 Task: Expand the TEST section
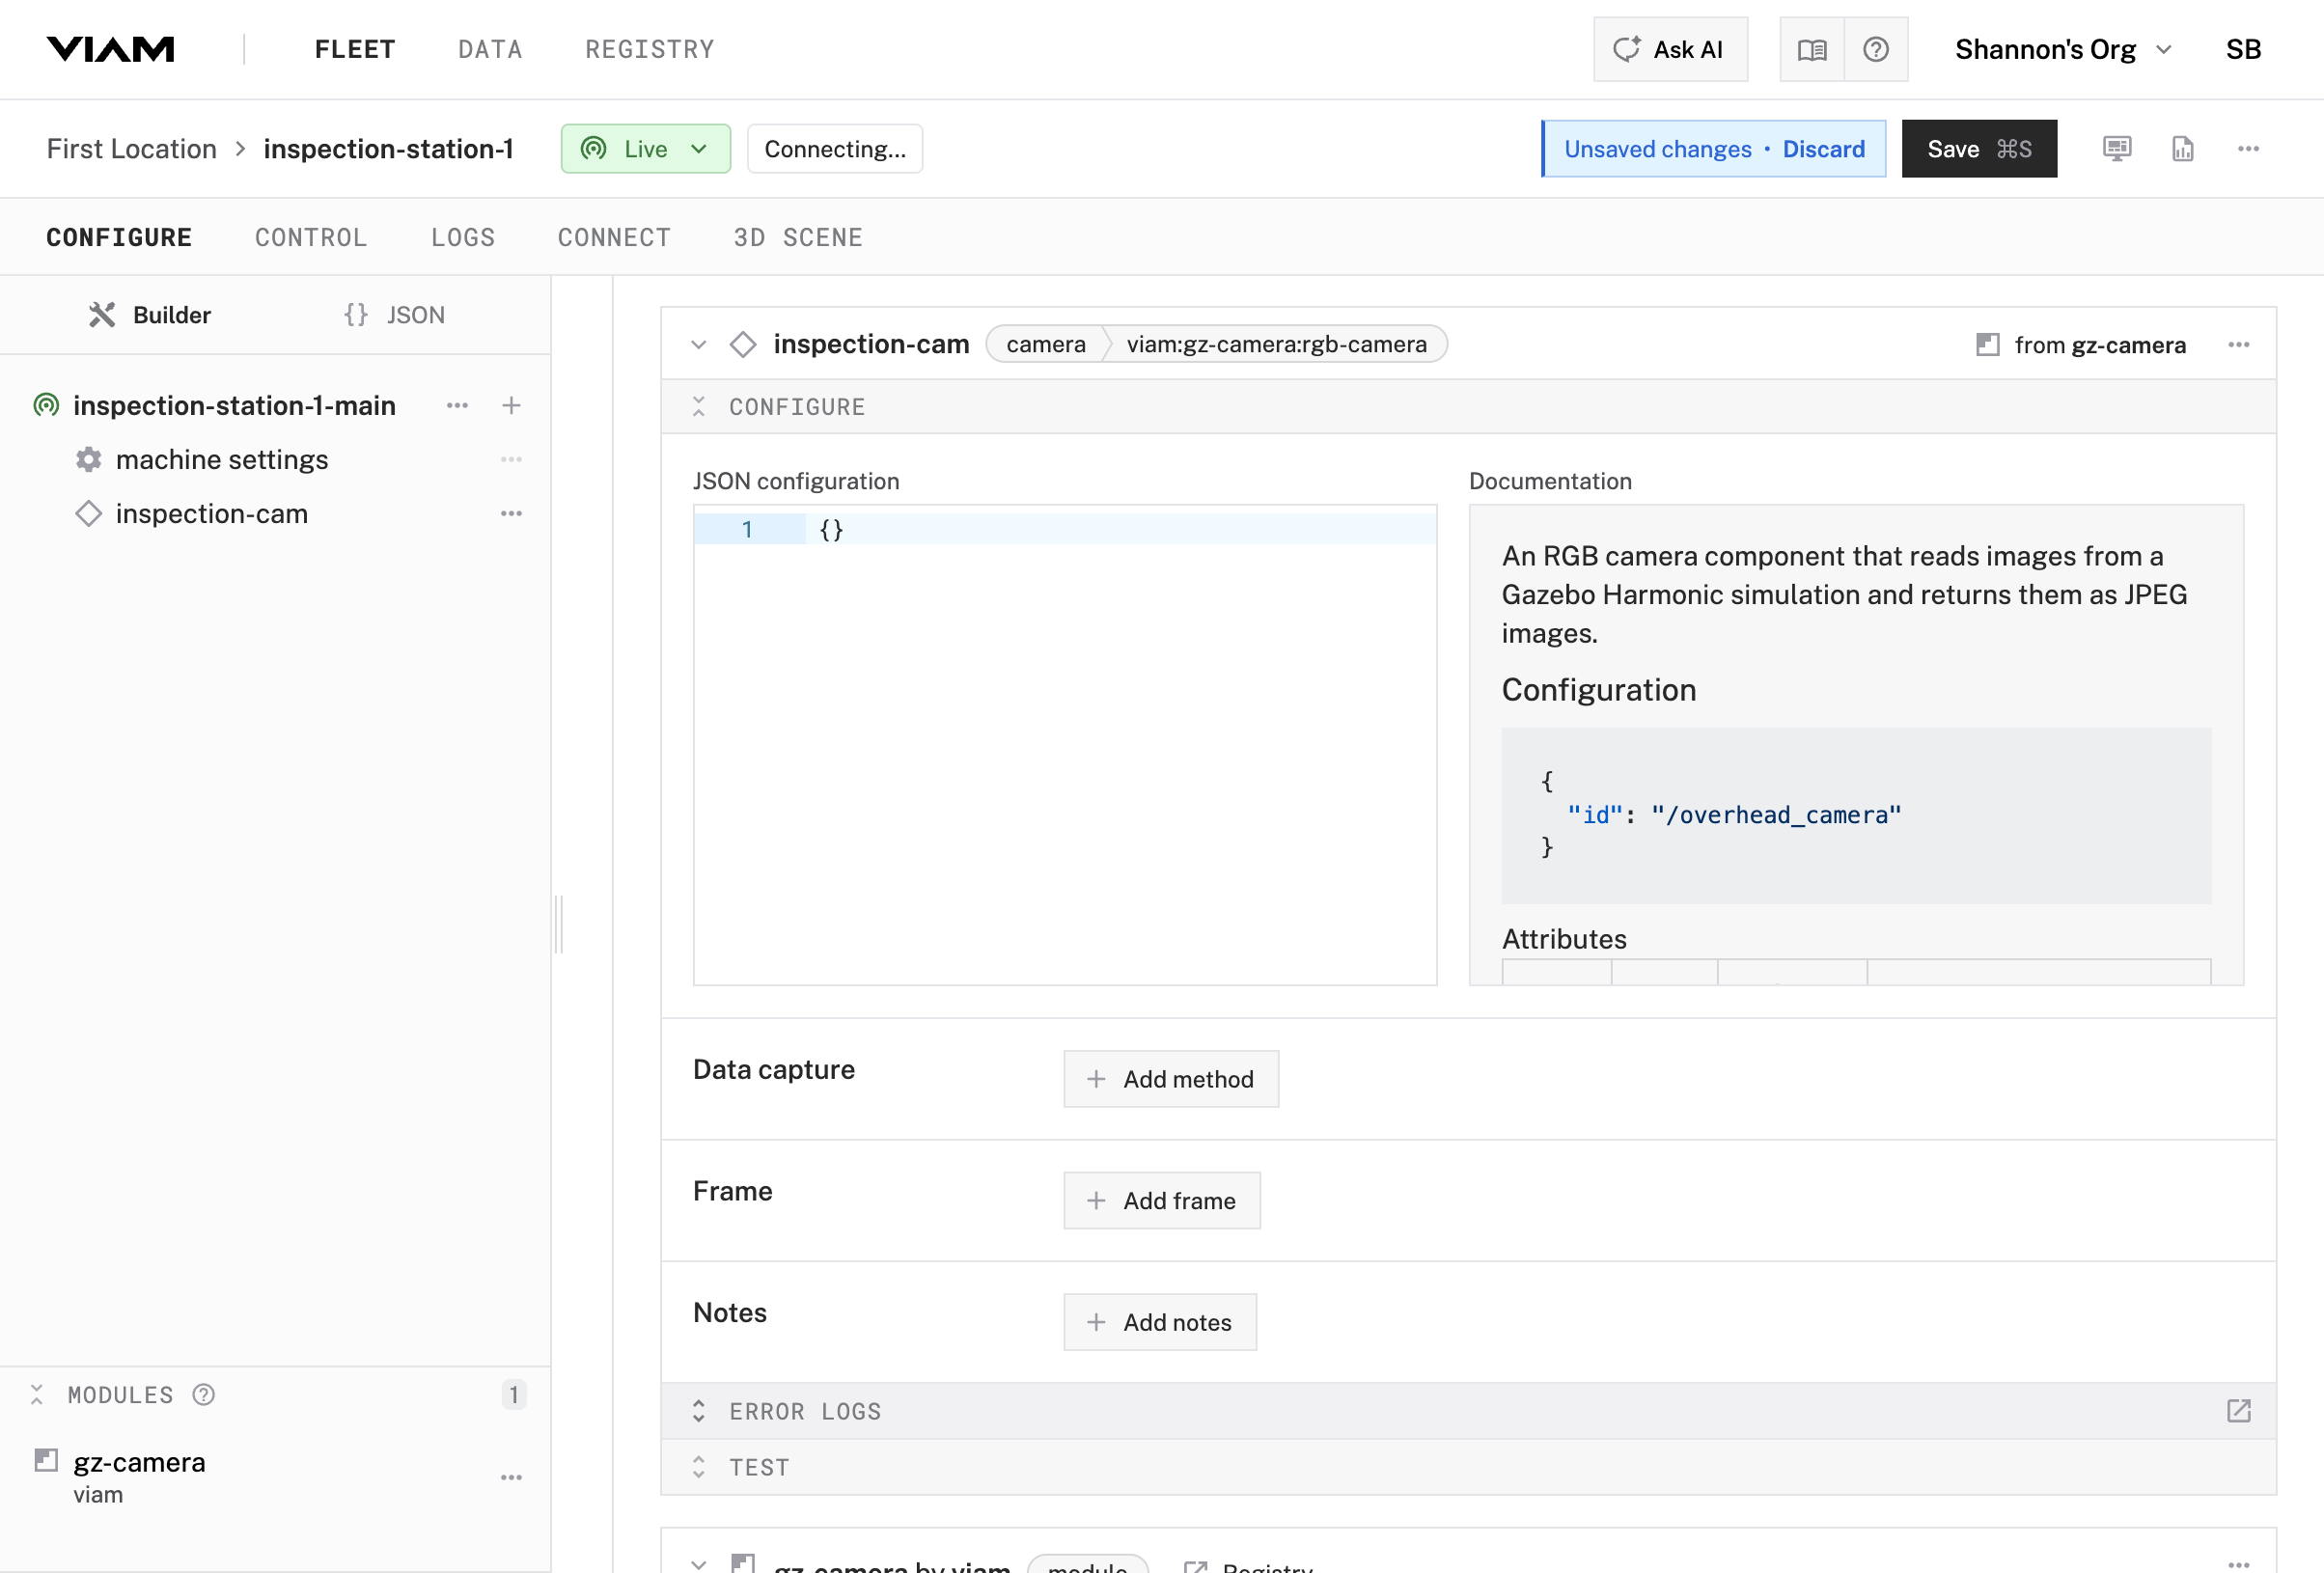[x=759, y=1467]
